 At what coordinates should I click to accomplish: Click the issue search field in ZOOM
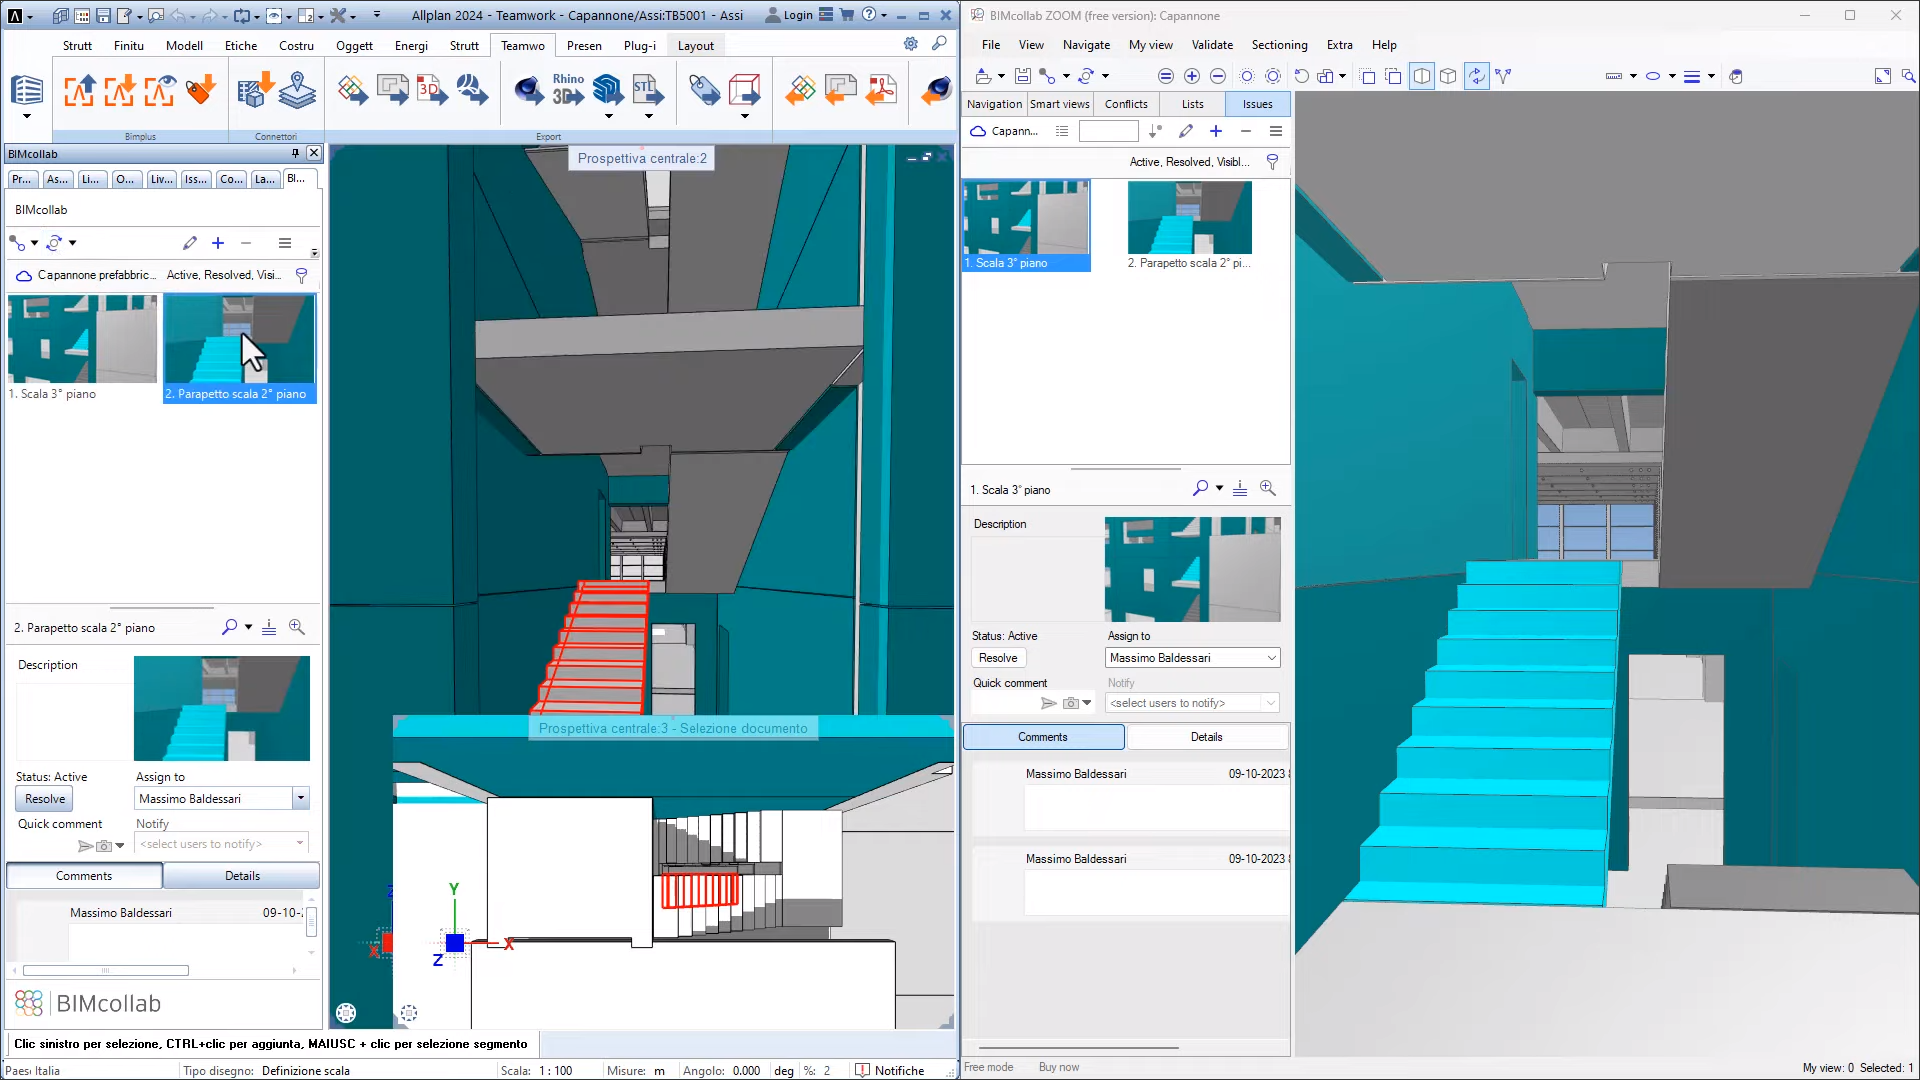(x=1108, y=131)
